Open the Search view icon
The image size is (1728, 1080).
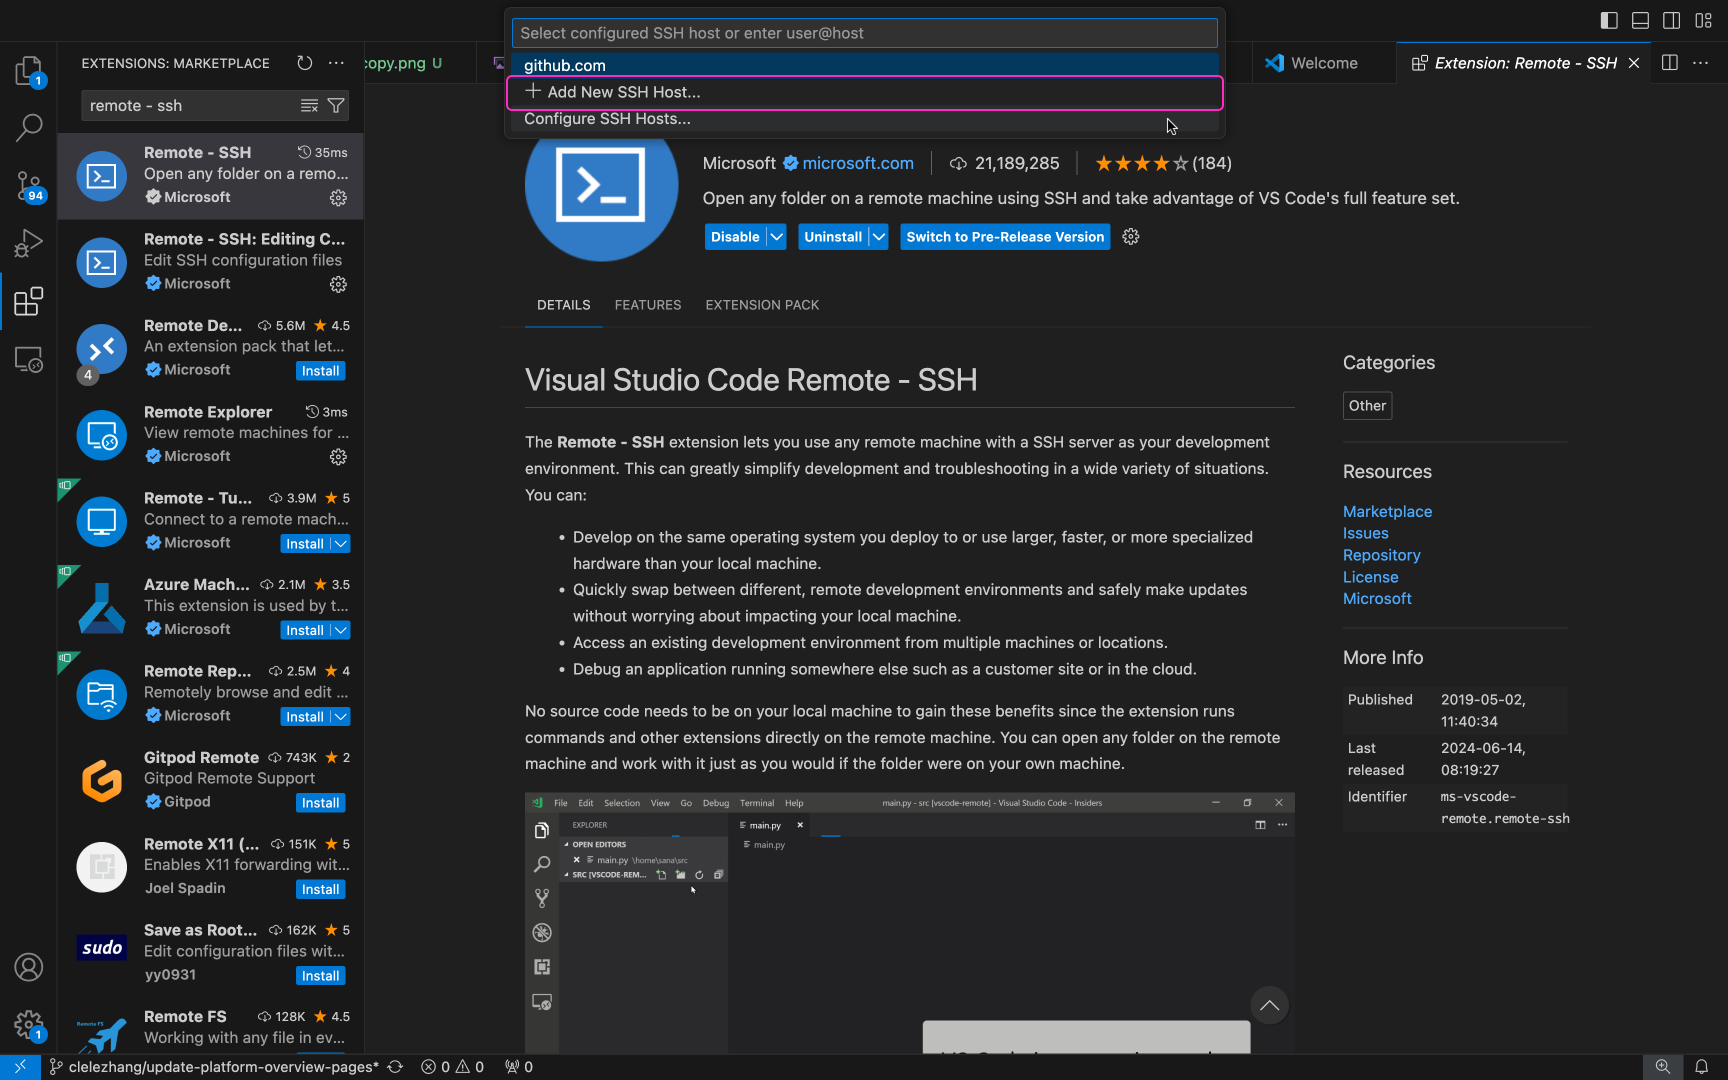point(28,127)
